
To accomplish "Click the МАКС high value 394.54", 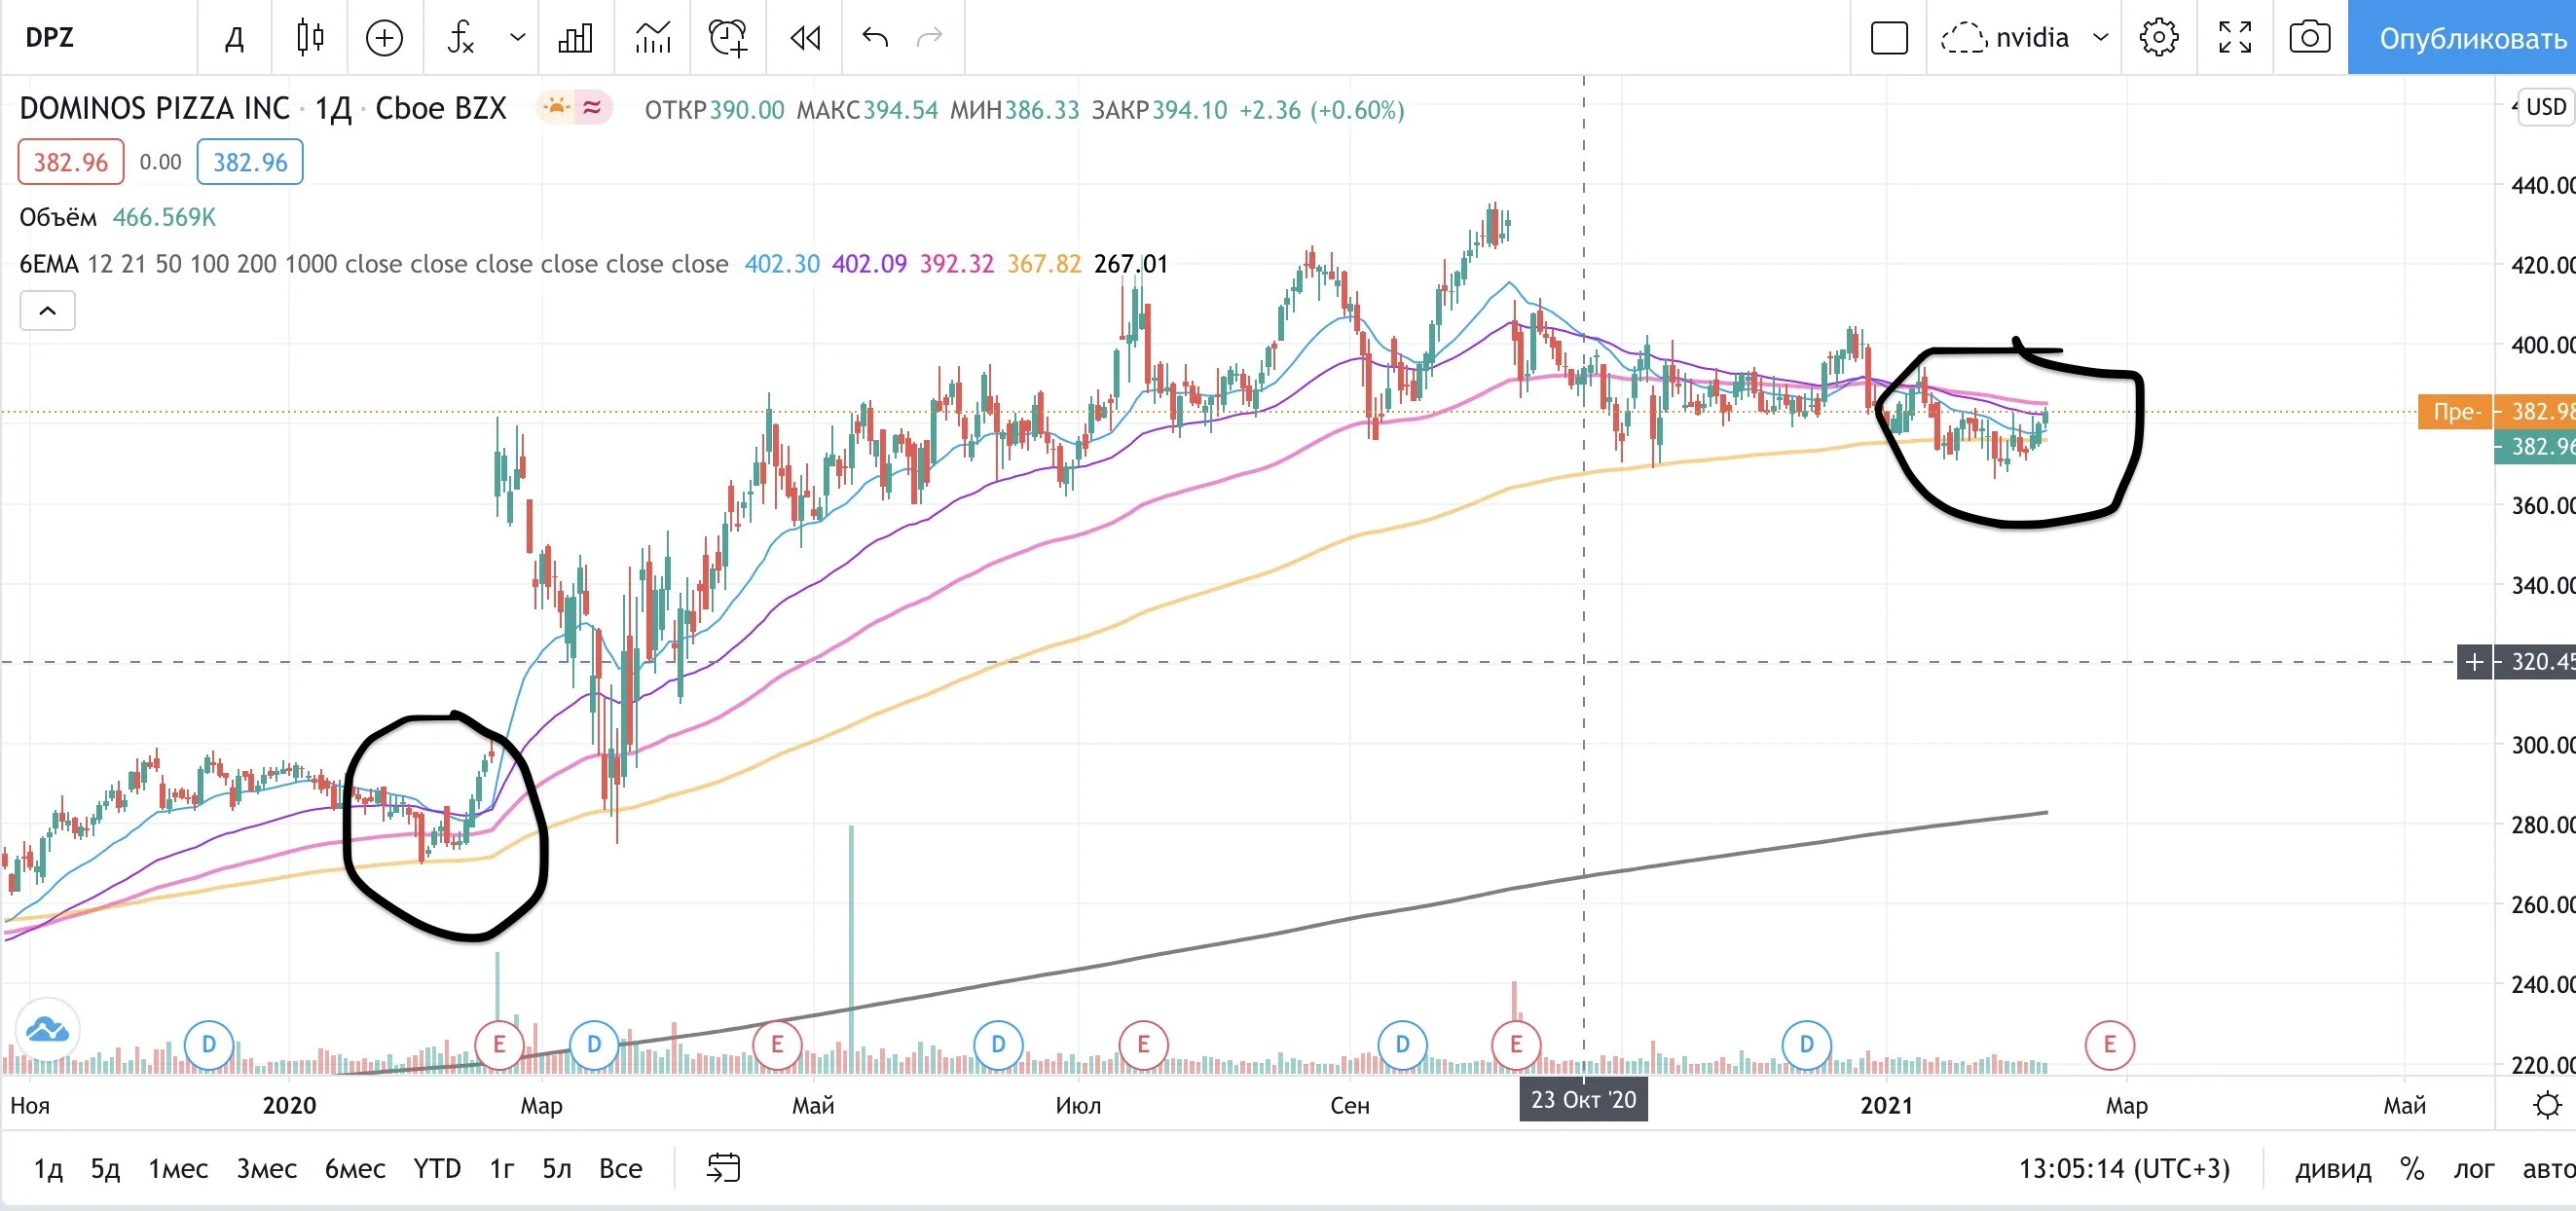I will click(901, 110).
